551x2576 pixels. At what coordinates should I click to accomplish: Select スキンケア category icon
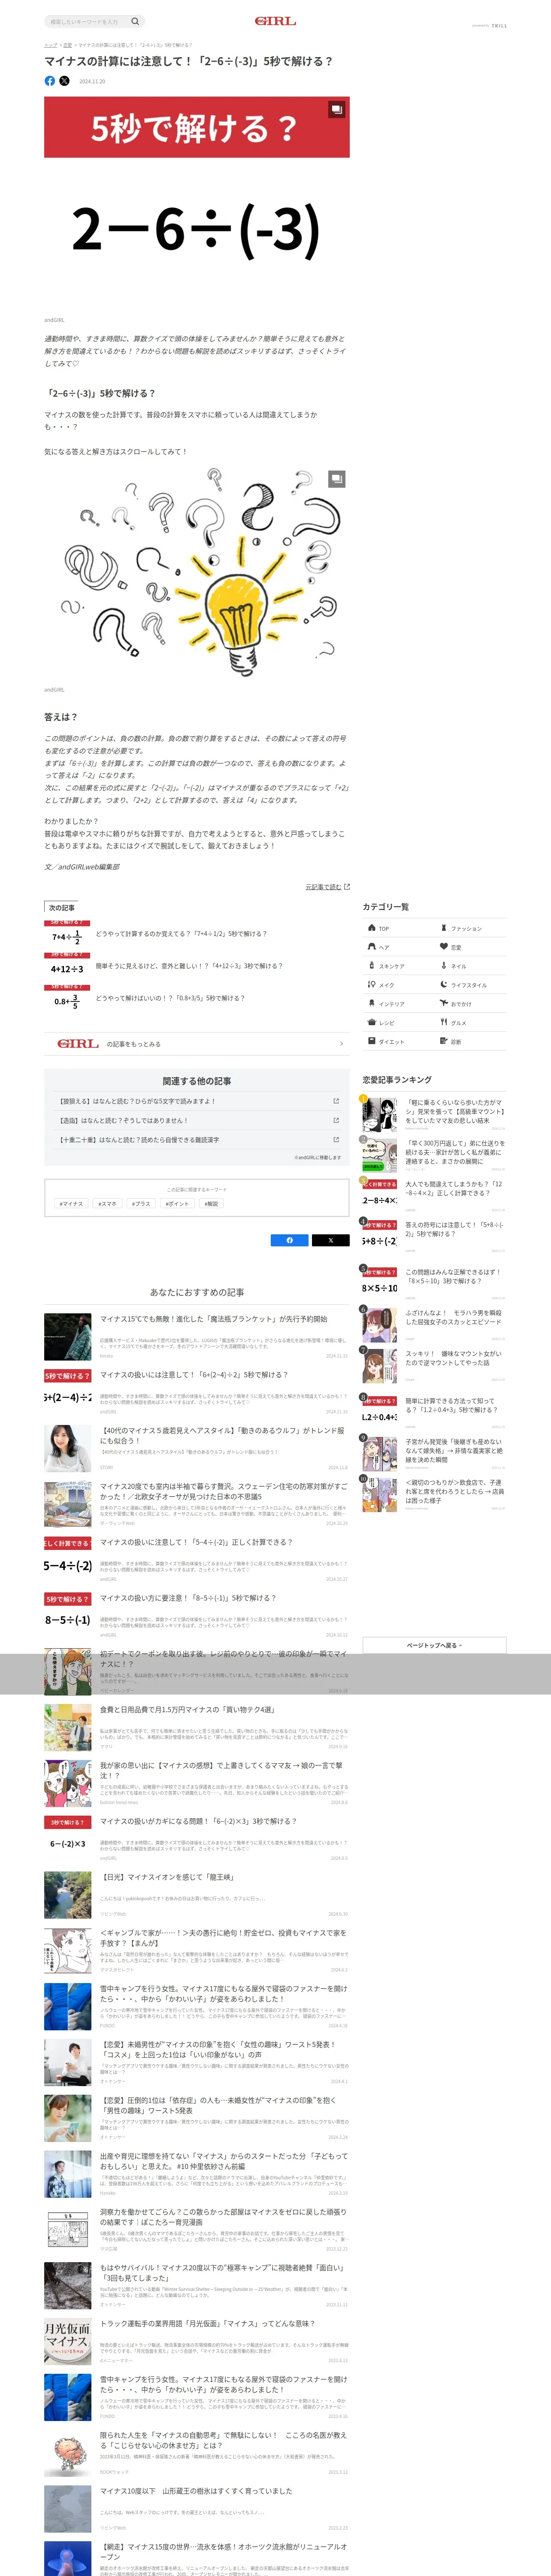372,966
